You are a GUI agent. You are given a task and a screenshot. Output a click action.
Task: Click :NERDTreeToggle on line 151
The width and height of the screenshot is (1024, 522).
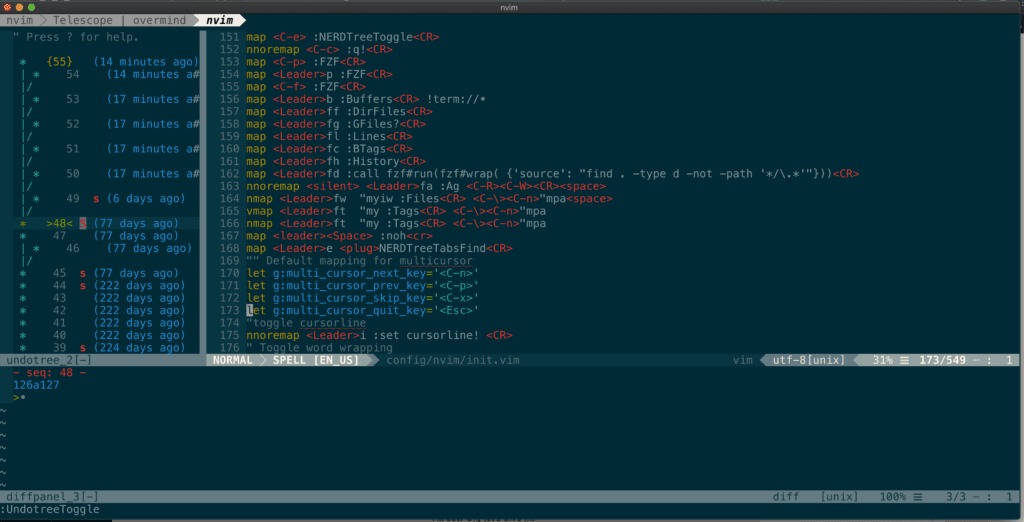click(363, 37)
